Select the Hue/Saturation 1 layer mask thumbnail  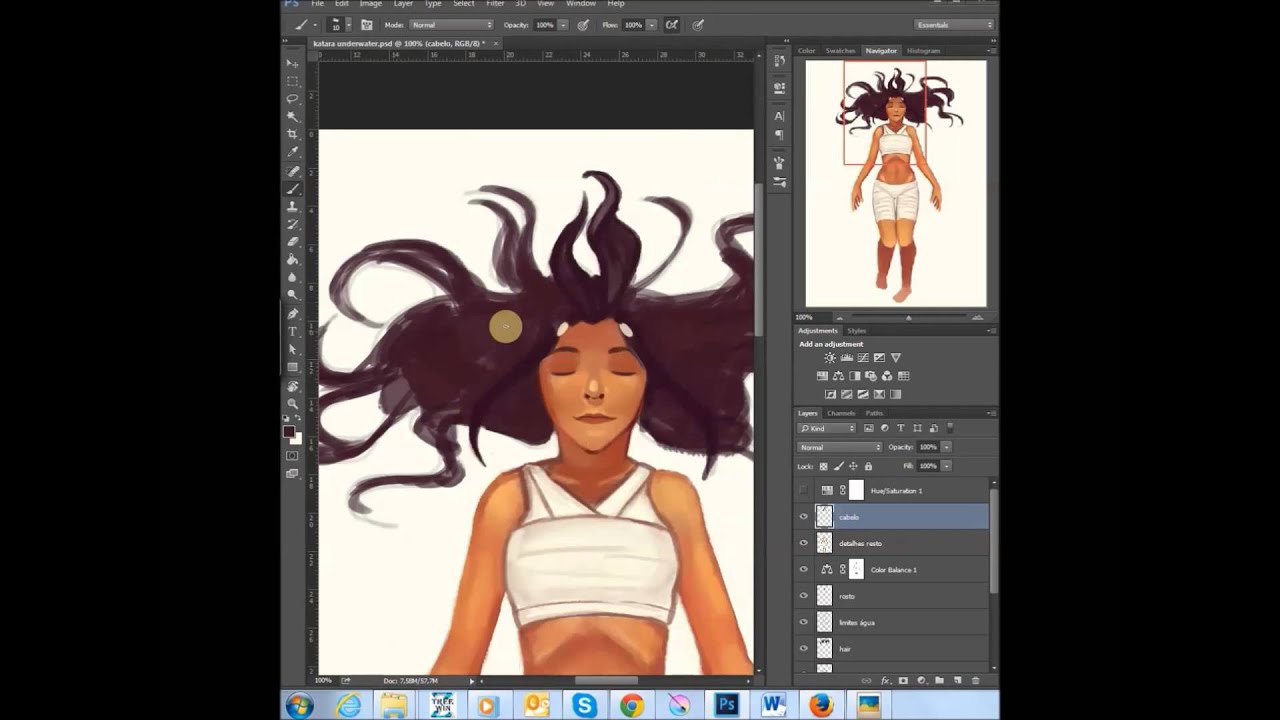pyautogui.click(x=856, y=491)
